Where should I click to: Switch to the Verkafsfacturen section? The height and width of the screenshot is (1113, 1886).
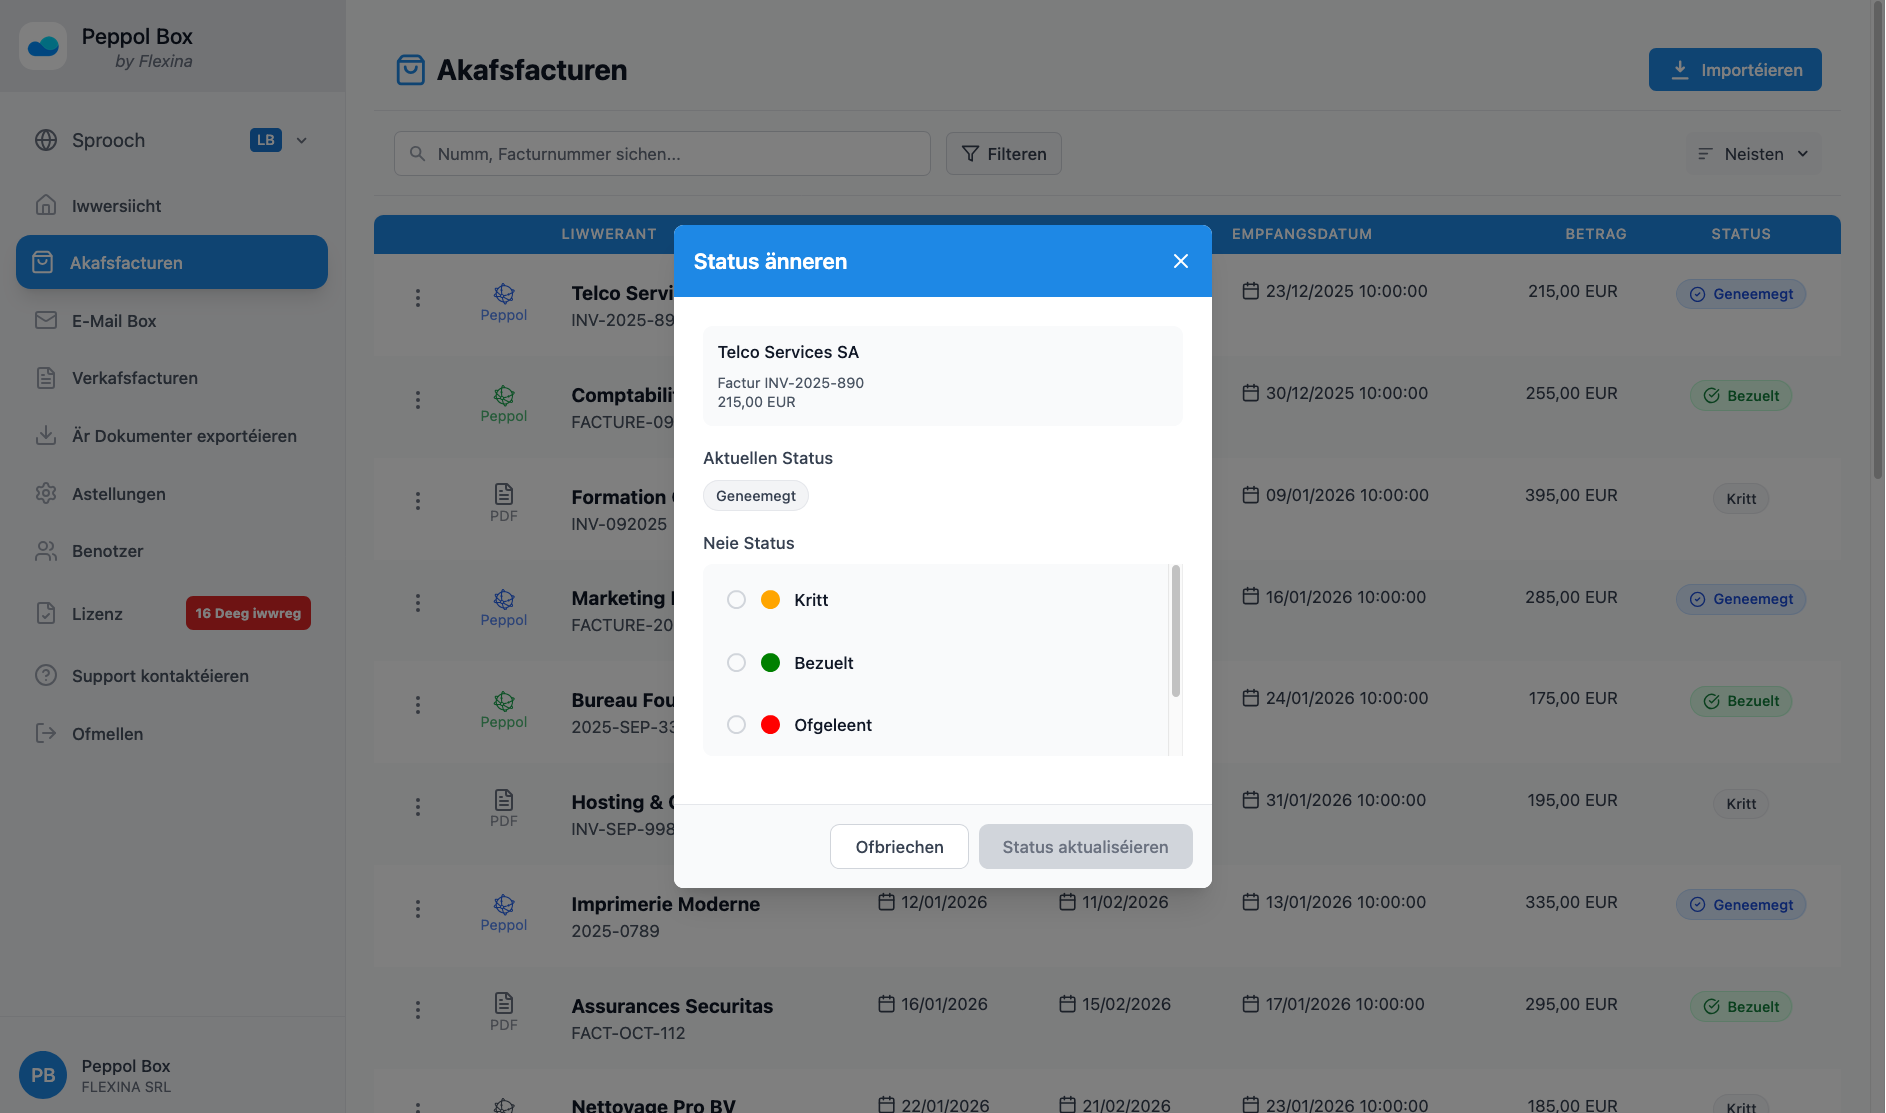(x=135, y=378)
